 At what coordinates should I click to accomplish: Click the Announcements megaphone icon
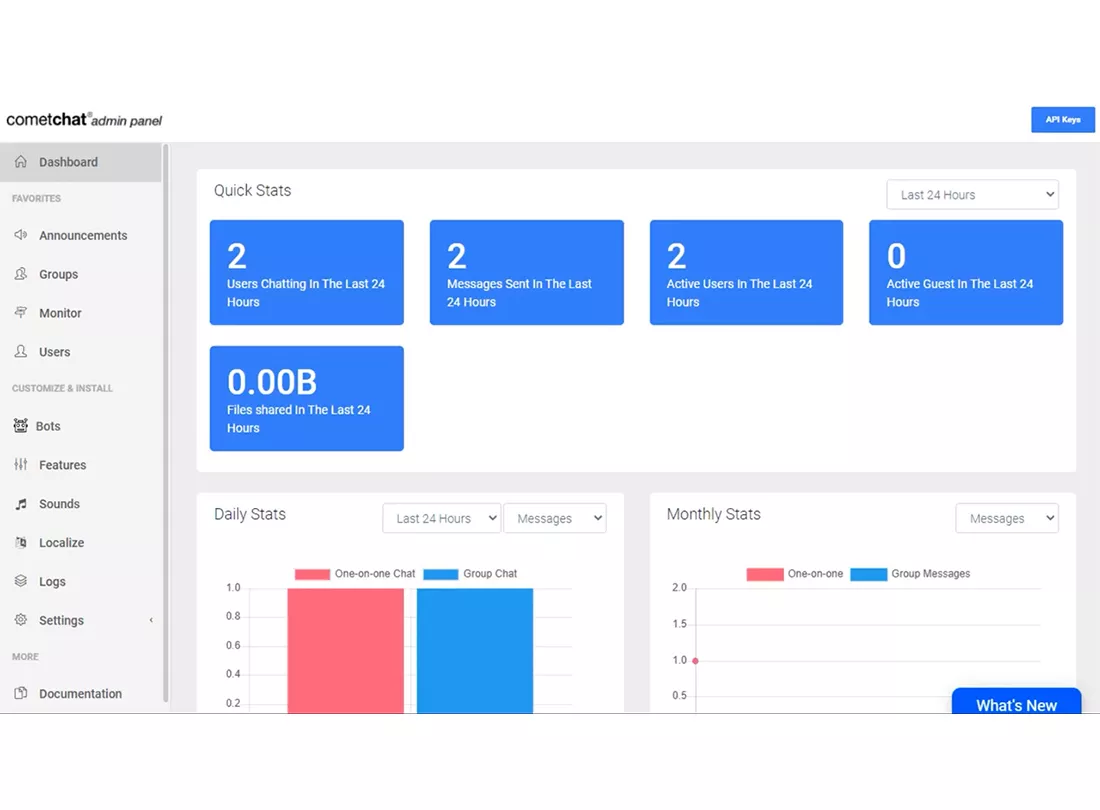21,236
